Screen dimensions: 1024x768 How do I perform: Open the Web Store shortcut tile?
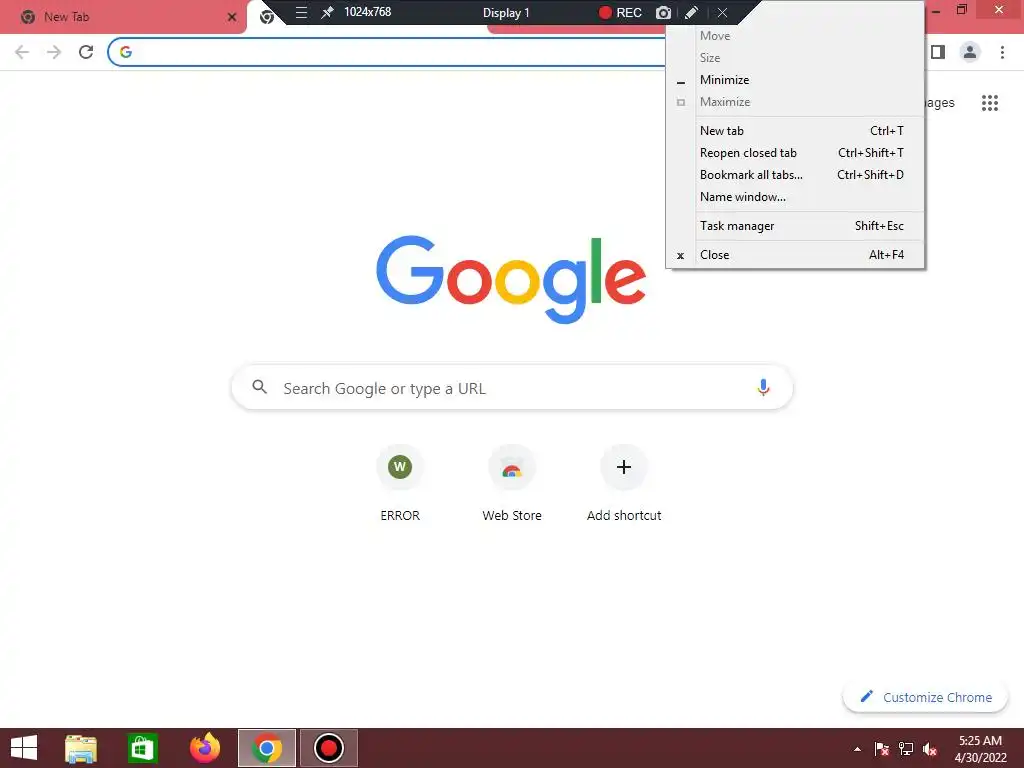pyautogui.click(x=512, y=483)
